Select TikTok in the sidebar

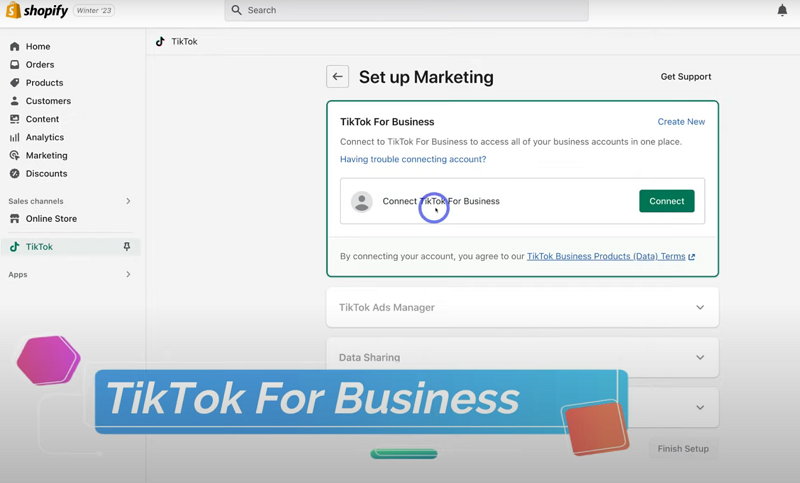click(x=70, y=246)
